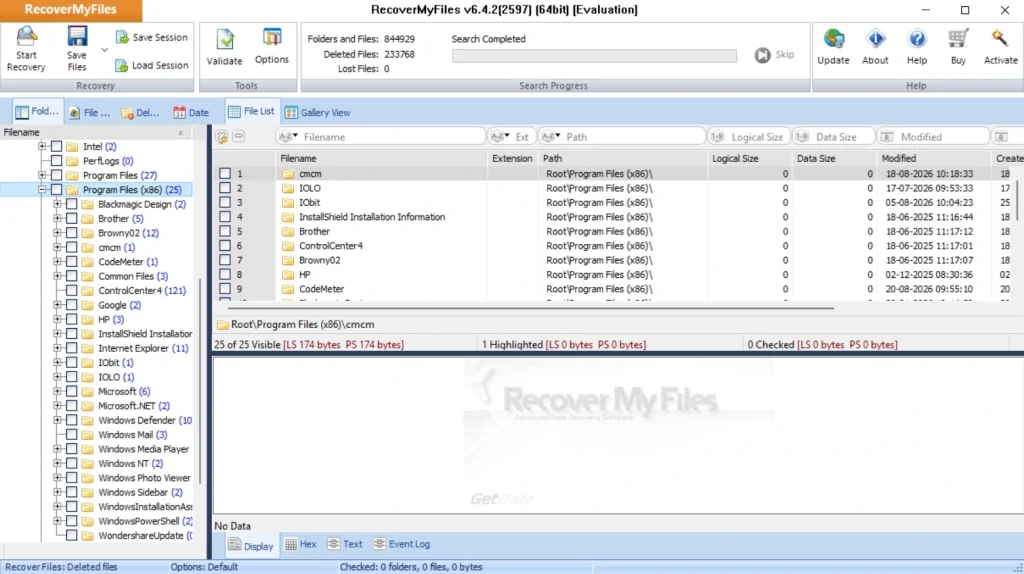Collapse the Program Files (x86) tree node
The height and width of the screenshot is (574, 1024).
click(x=42, y=189)
